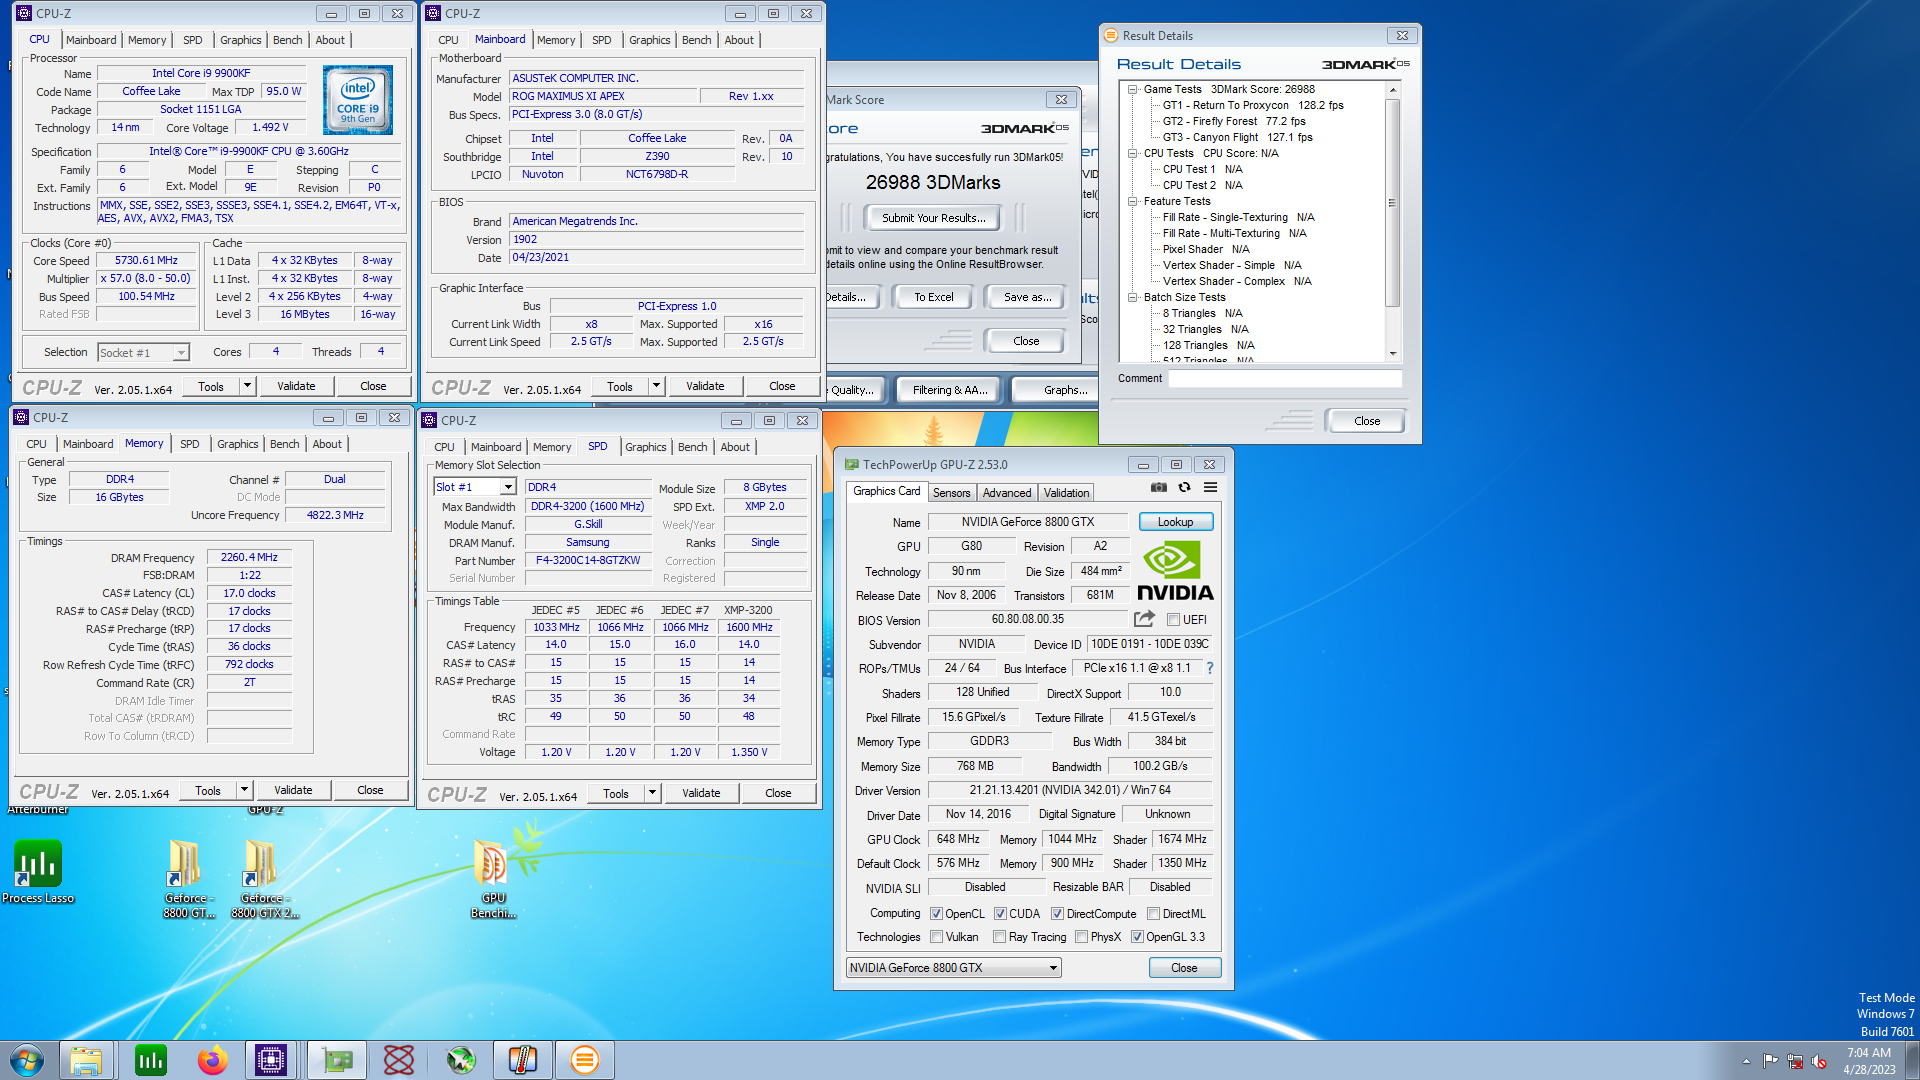Viewport: 1920px width, 1080px height.
Task: Toggle the DirectML checkbox
Action: pyautogui.click(x=1153, y=914)
